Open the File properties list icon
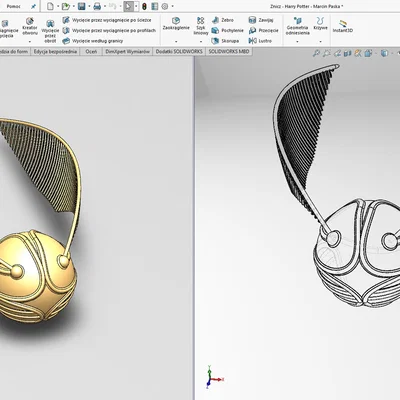The image size is (400, 400). click(155, 6)
